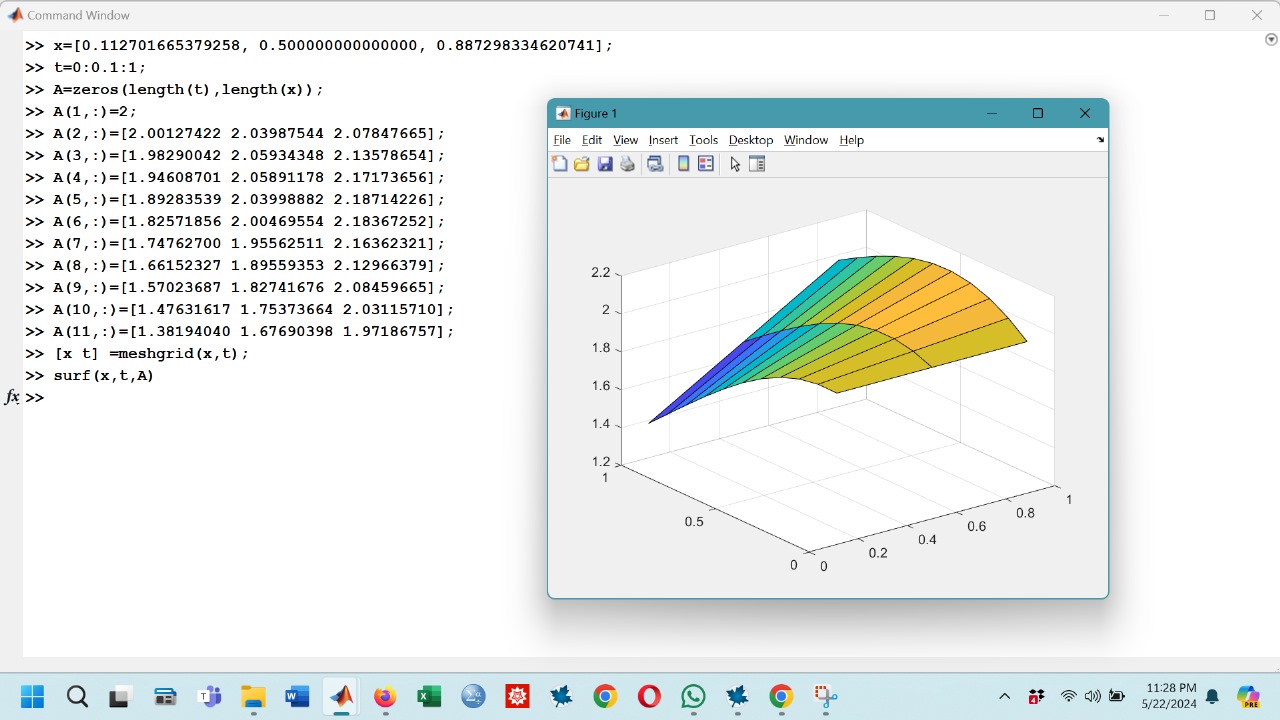Open Task View on the taskbar

pos(121,696)
